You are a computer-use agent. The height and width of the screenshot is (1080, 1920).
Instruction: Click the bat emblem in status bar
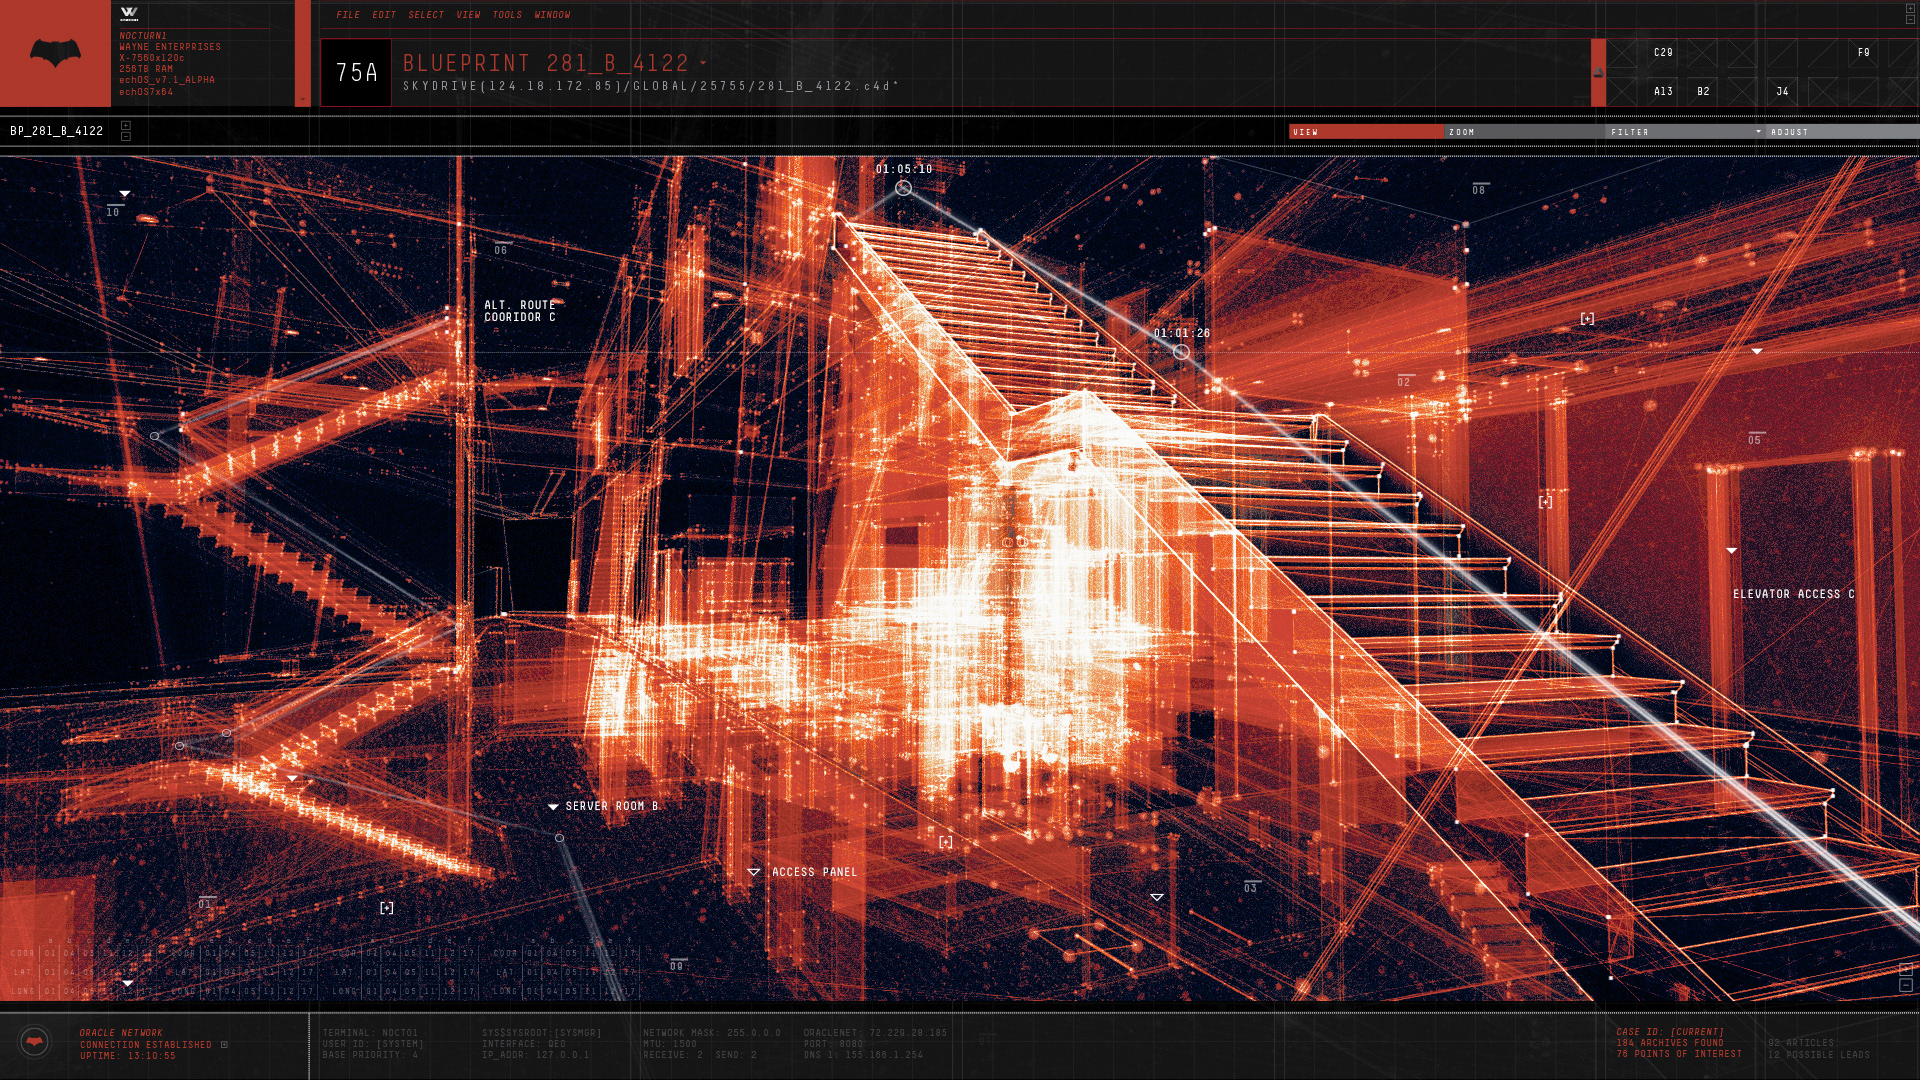pos(35,1042)
